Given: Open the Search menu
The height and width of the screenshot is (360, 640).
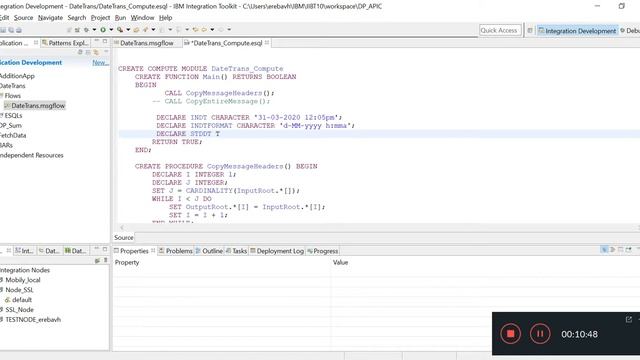Looking at the screenshot, I should 77,18.
